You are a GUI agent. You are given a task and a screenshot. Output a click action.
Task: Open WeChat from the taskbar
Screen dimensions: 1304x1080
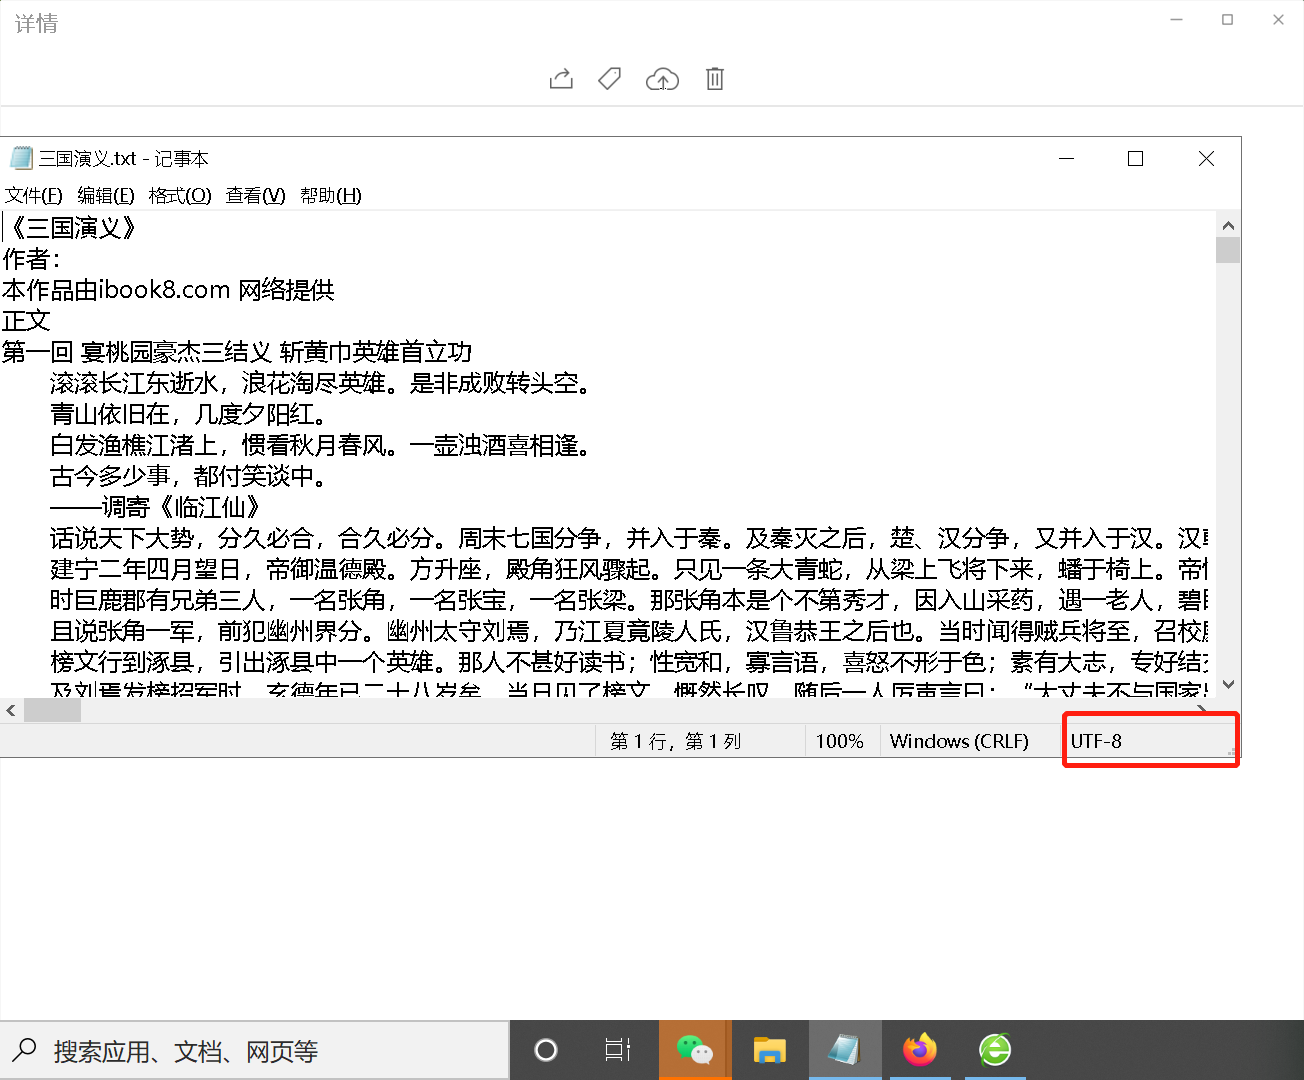(695, 1050)
